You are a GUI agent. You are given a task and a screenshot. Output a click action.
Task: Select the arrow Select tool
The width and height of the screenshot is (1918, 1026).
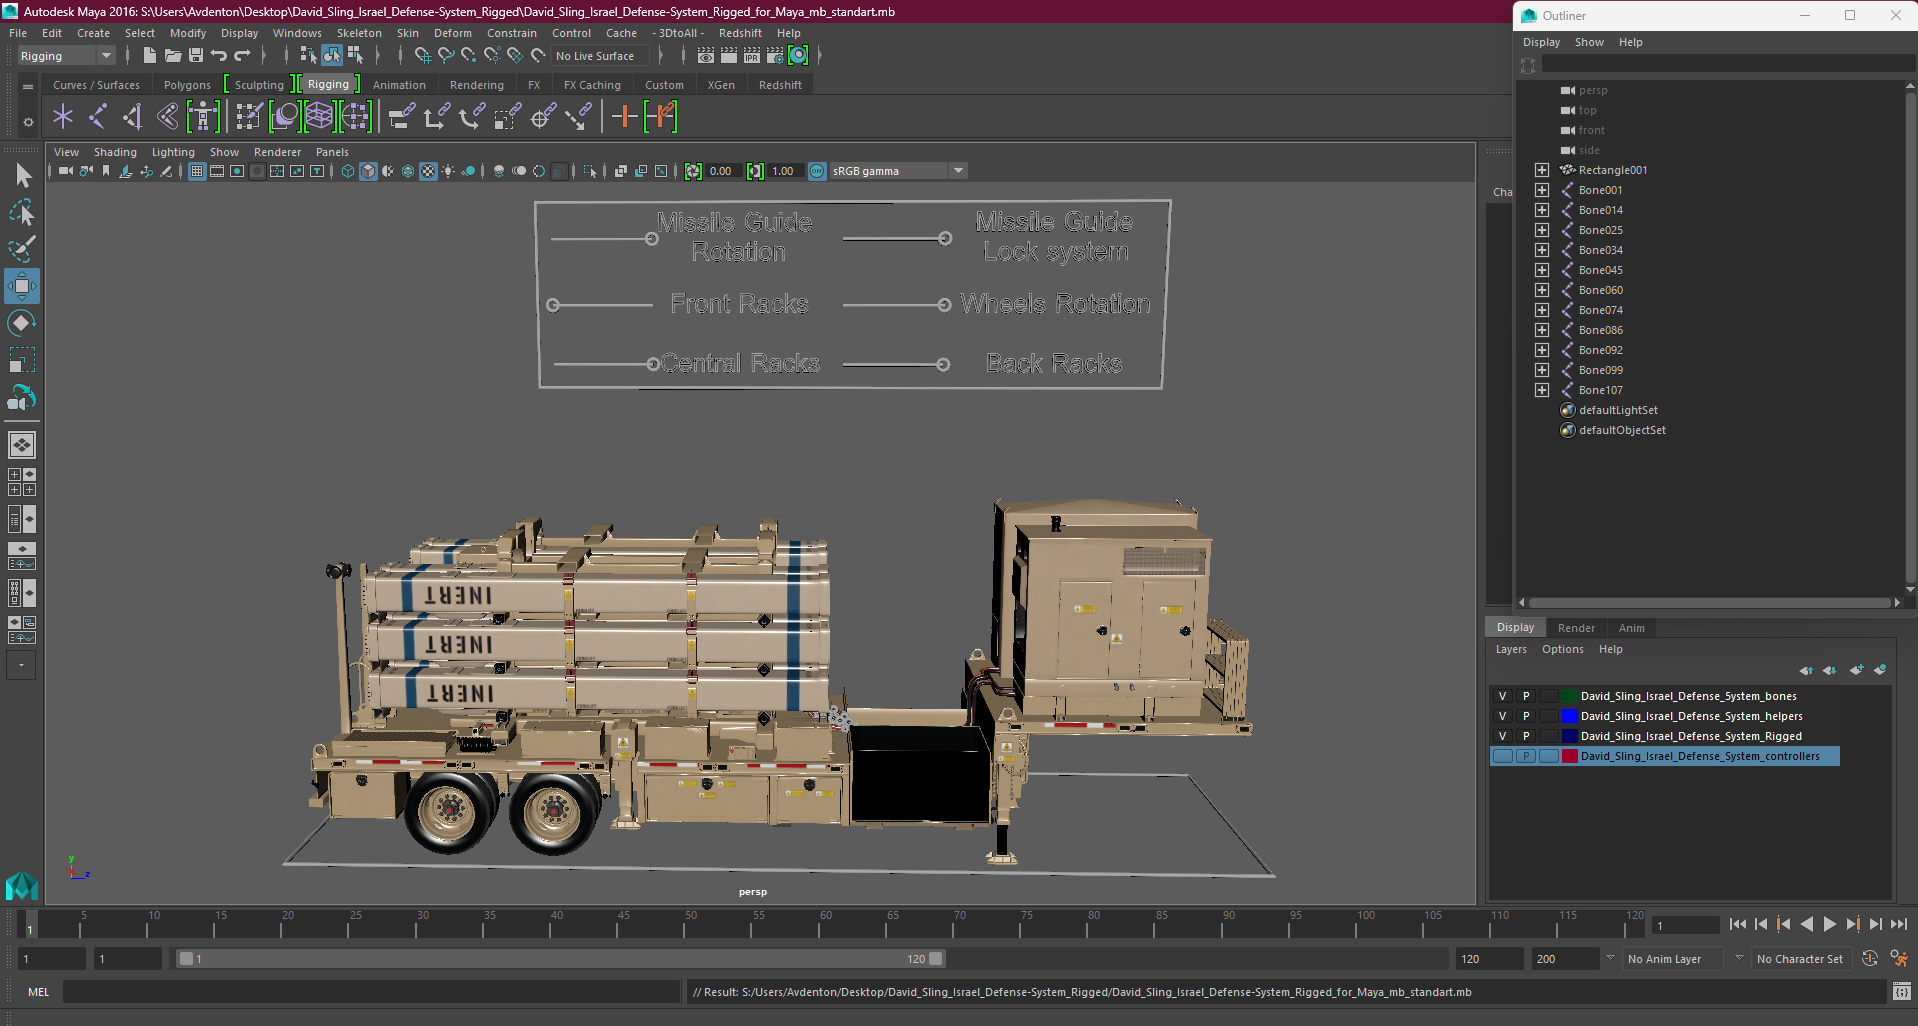pos(22,176)
